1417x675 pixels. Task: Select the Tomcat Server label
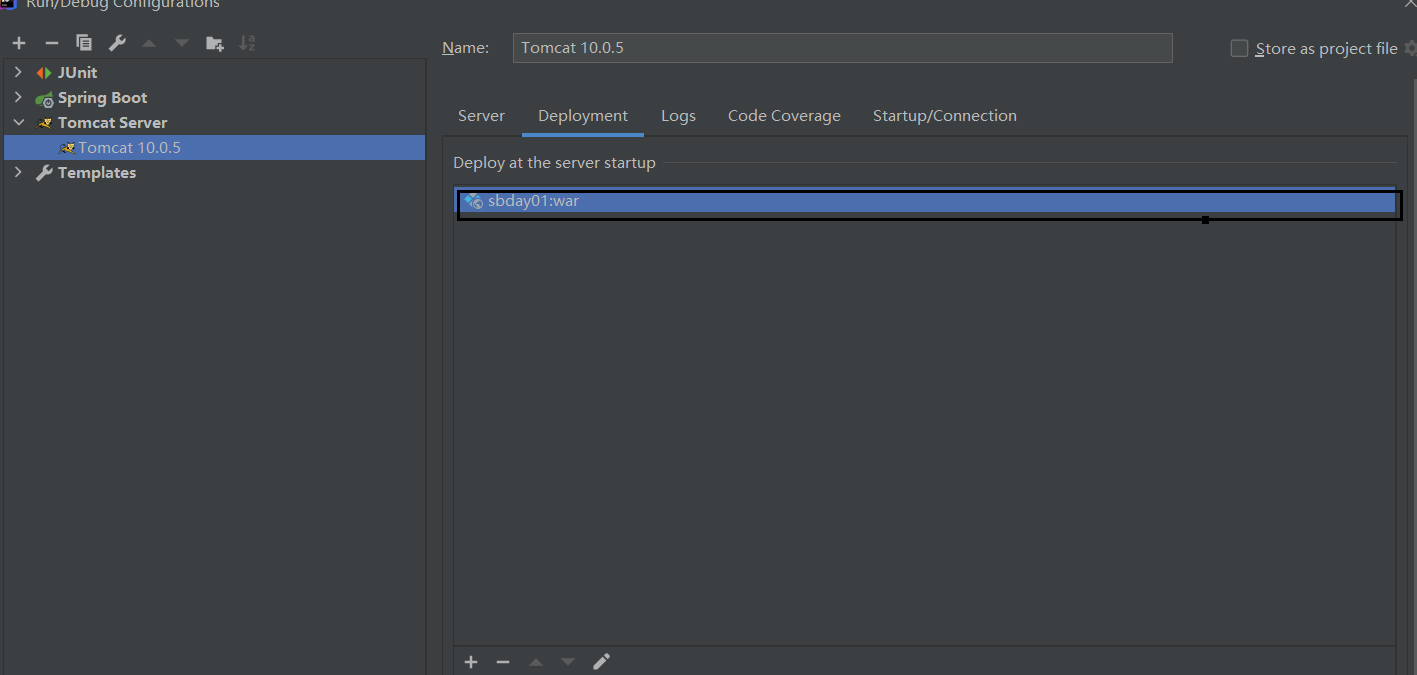pyautogui.click(x=112, y=123)
